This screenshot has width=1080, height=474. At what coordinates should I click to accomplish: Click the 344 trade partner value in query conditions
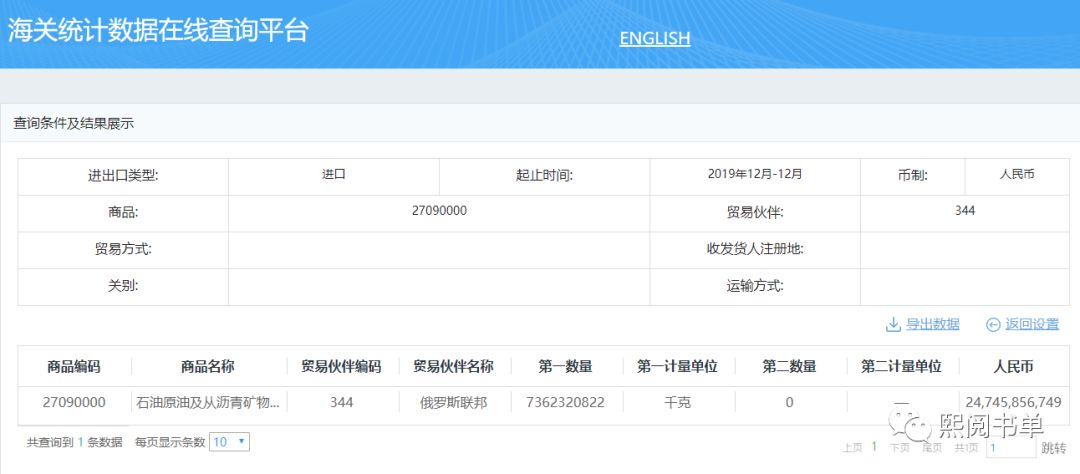965,211
